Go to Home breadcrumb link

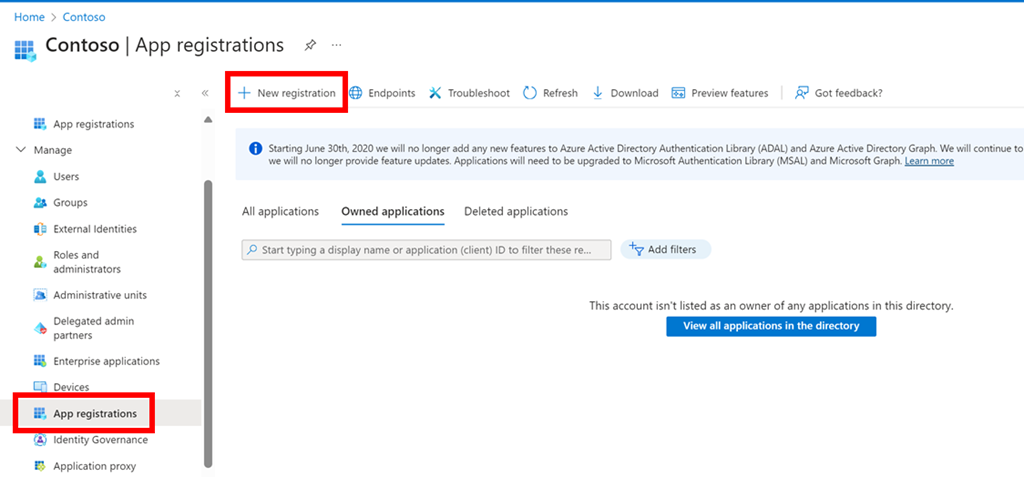point(28,17)
